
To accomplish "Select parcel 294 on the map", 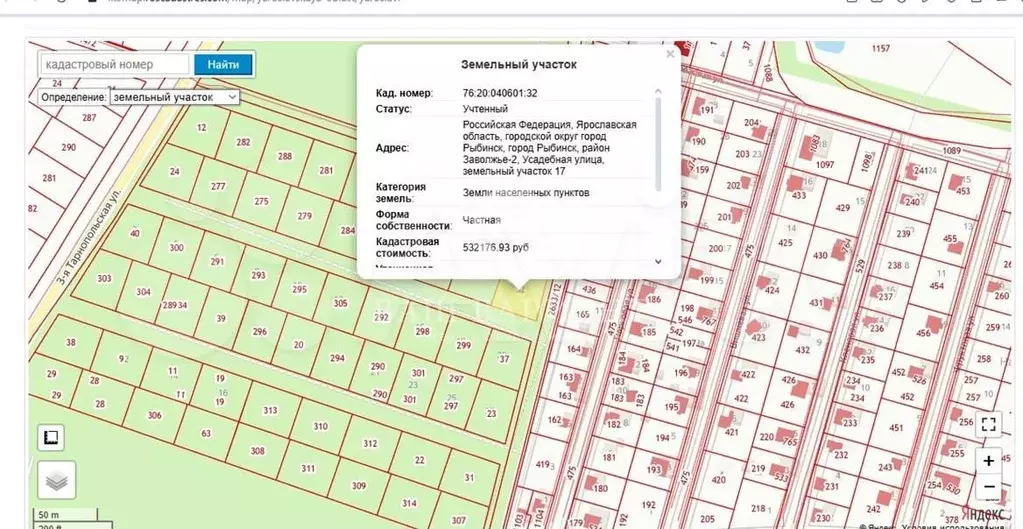I will click(x=337, y=358).
